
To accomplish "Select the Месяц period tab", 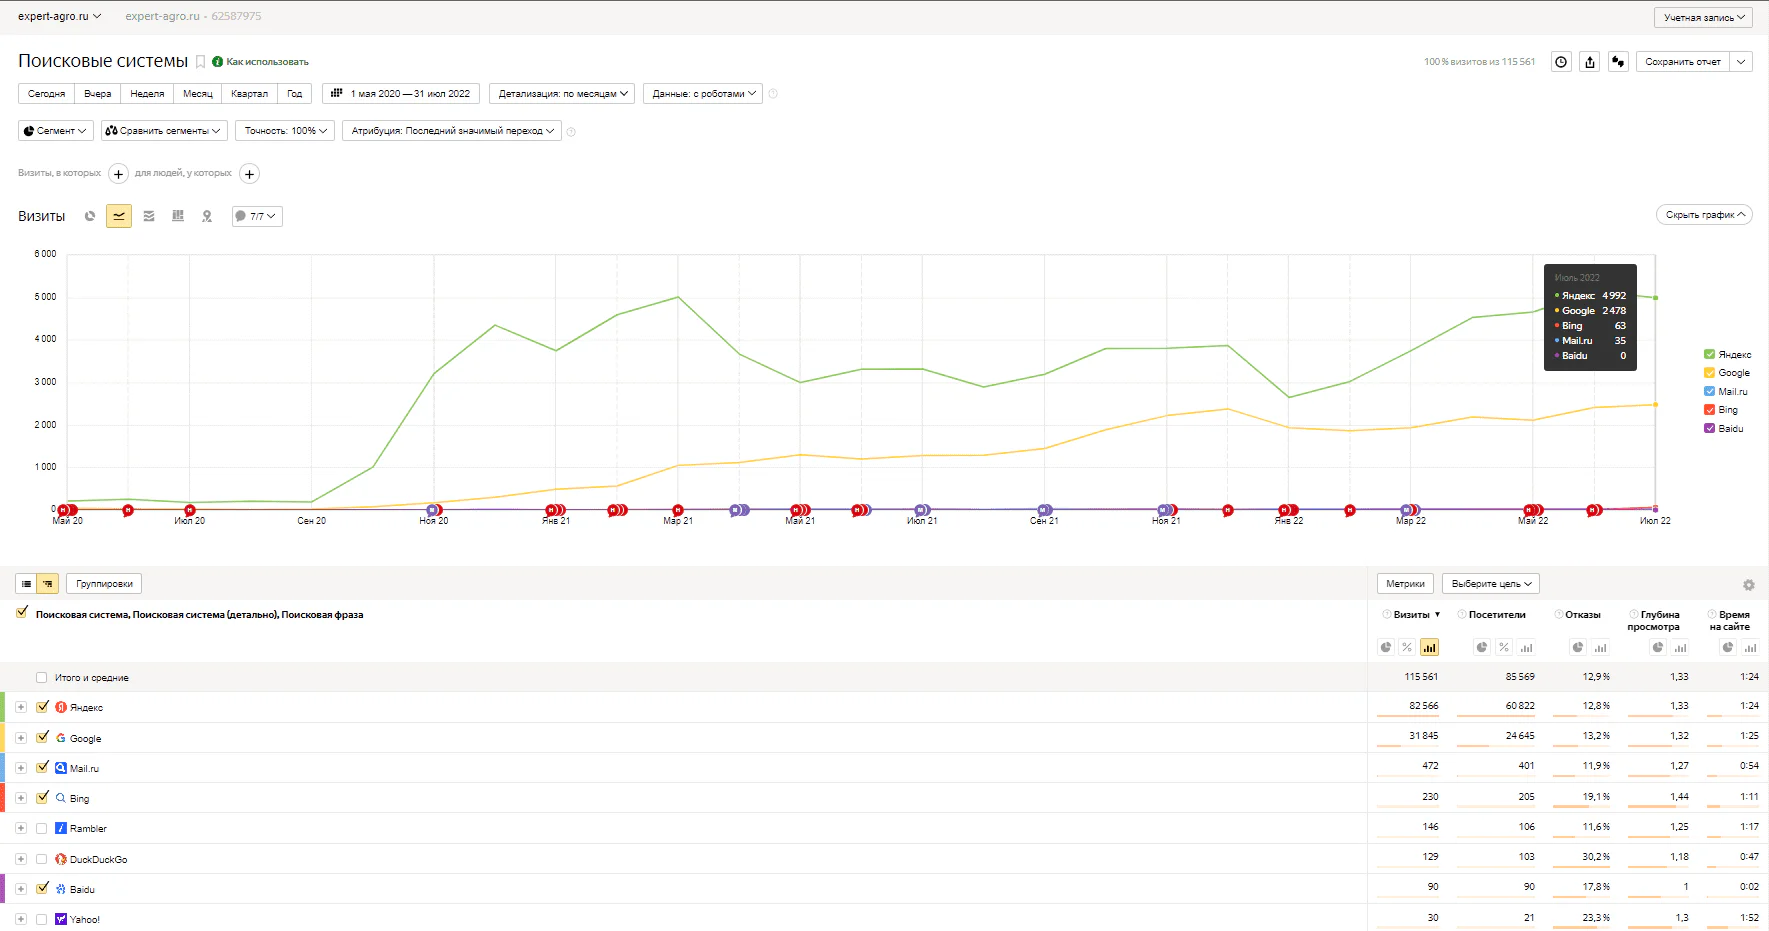I will [x=198, y=94].
